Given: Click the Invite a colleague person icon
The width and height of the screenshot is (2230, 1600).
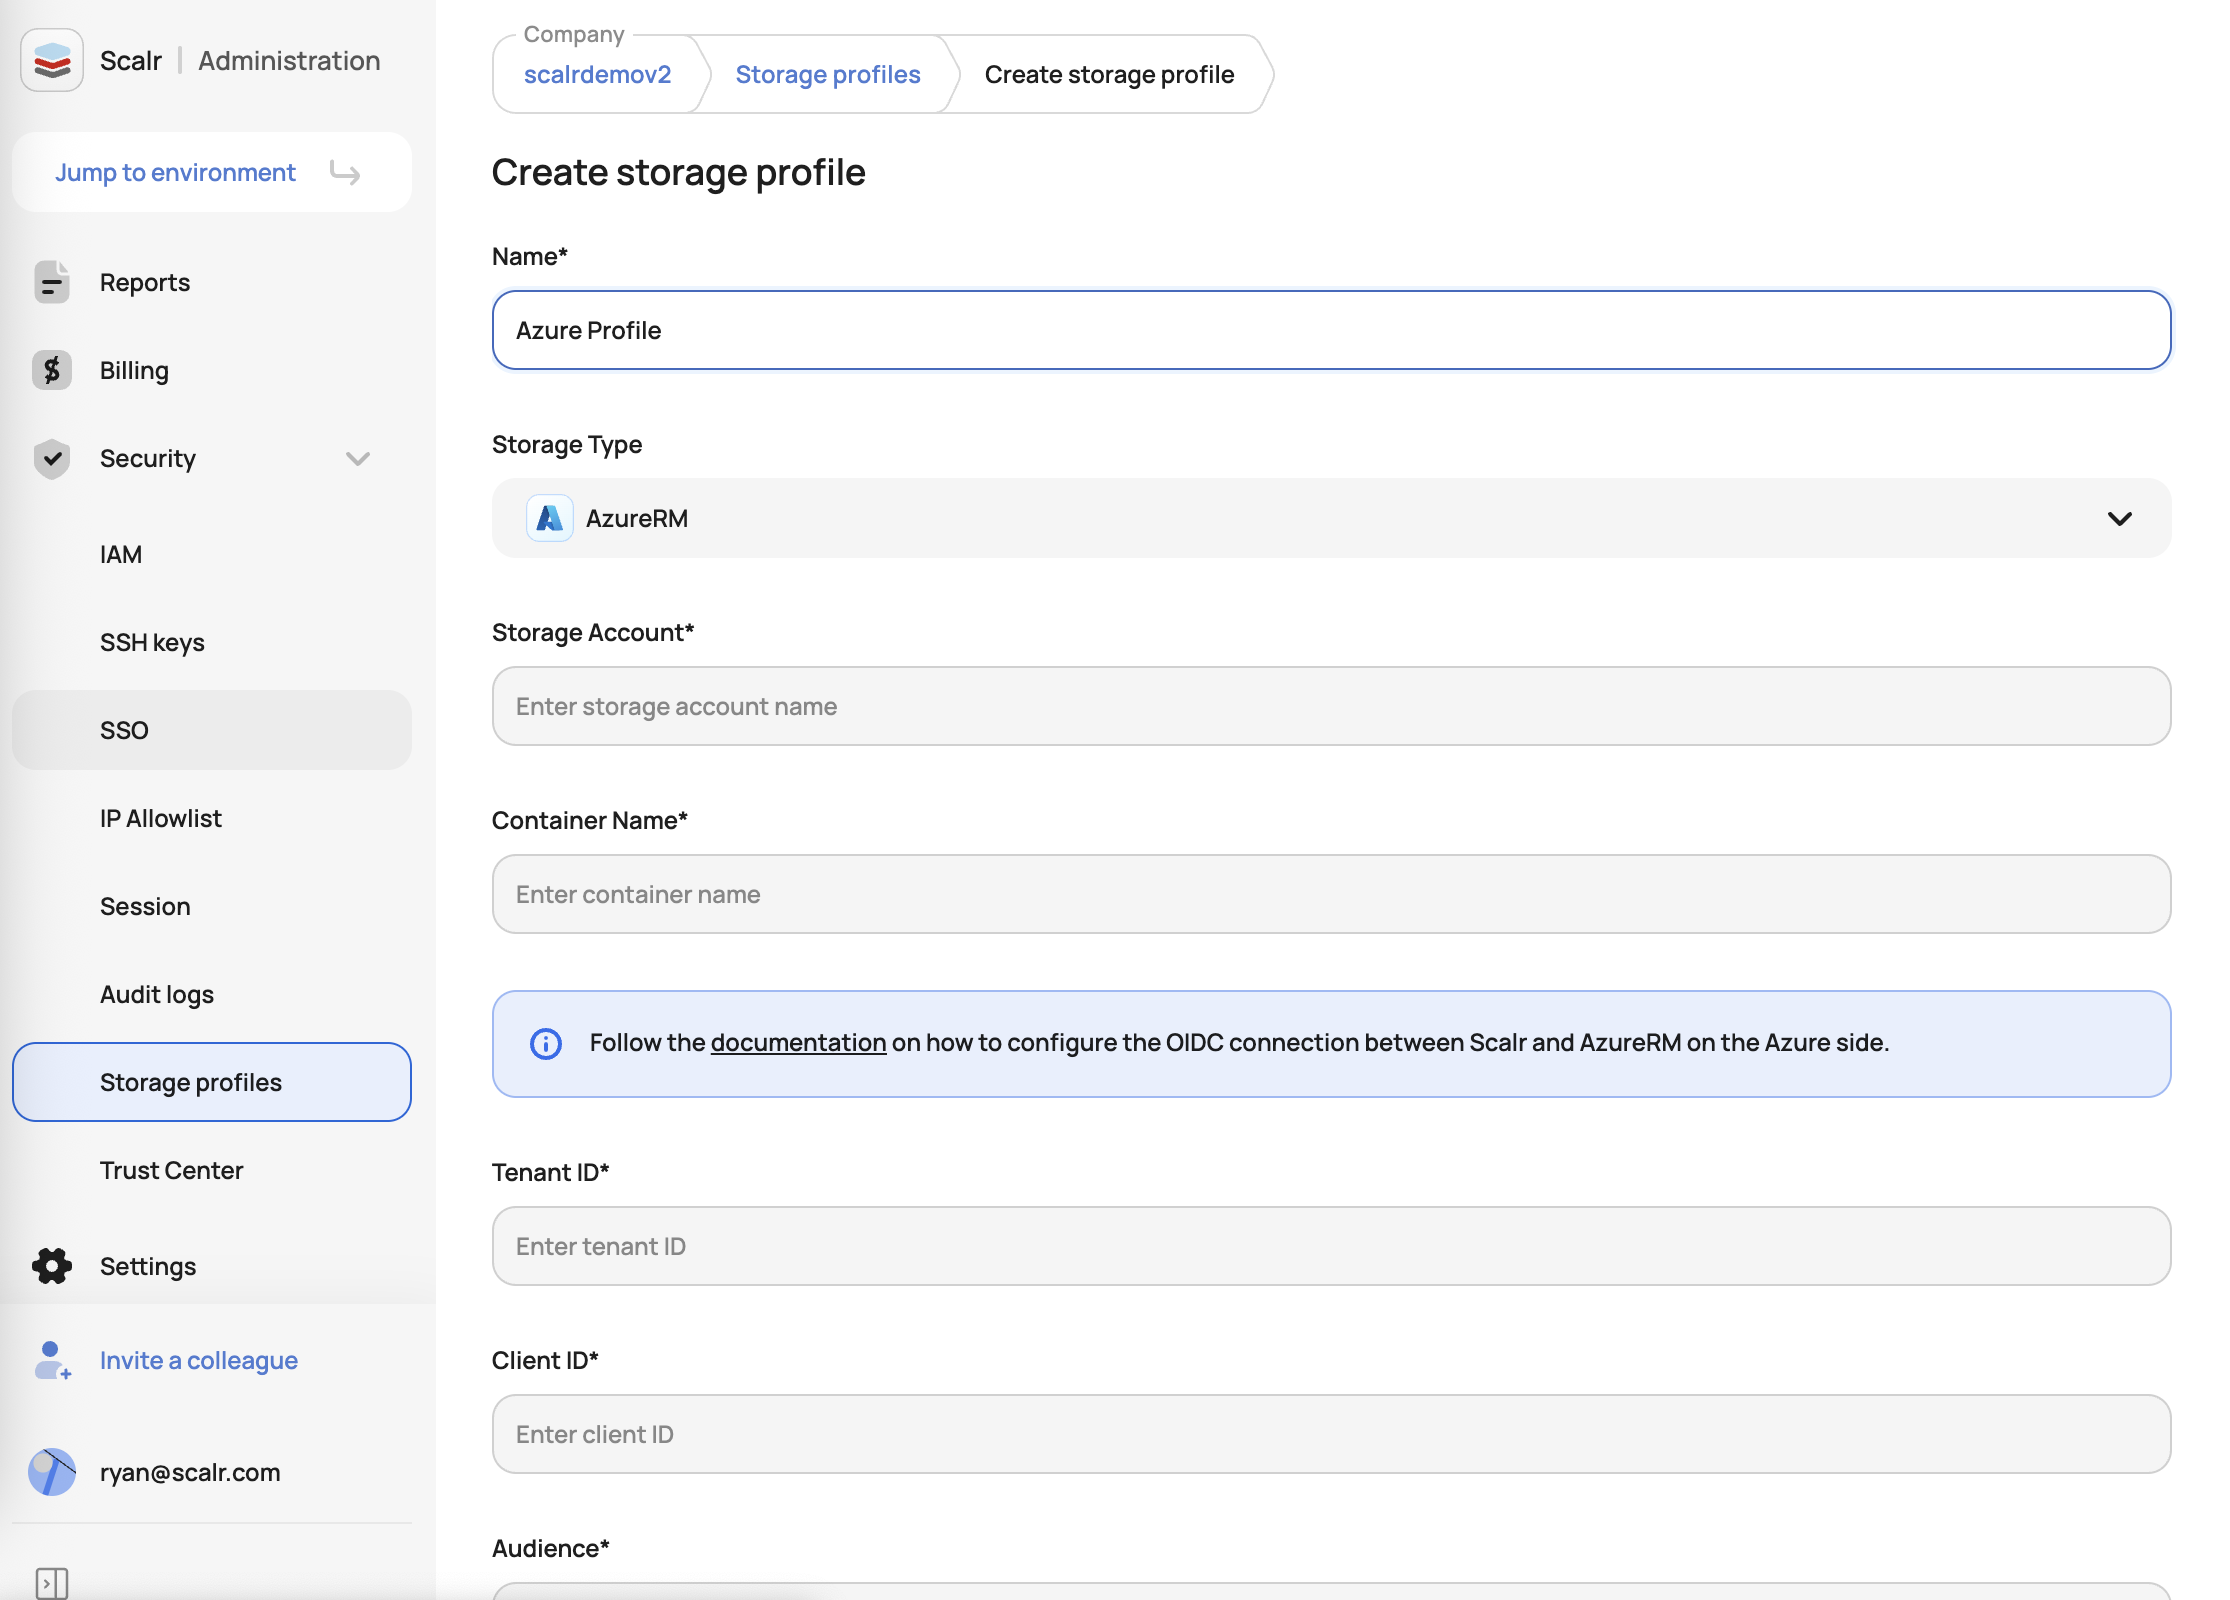Looking at the screenshot, I should pyautogui.click(x=52, y=1361).
